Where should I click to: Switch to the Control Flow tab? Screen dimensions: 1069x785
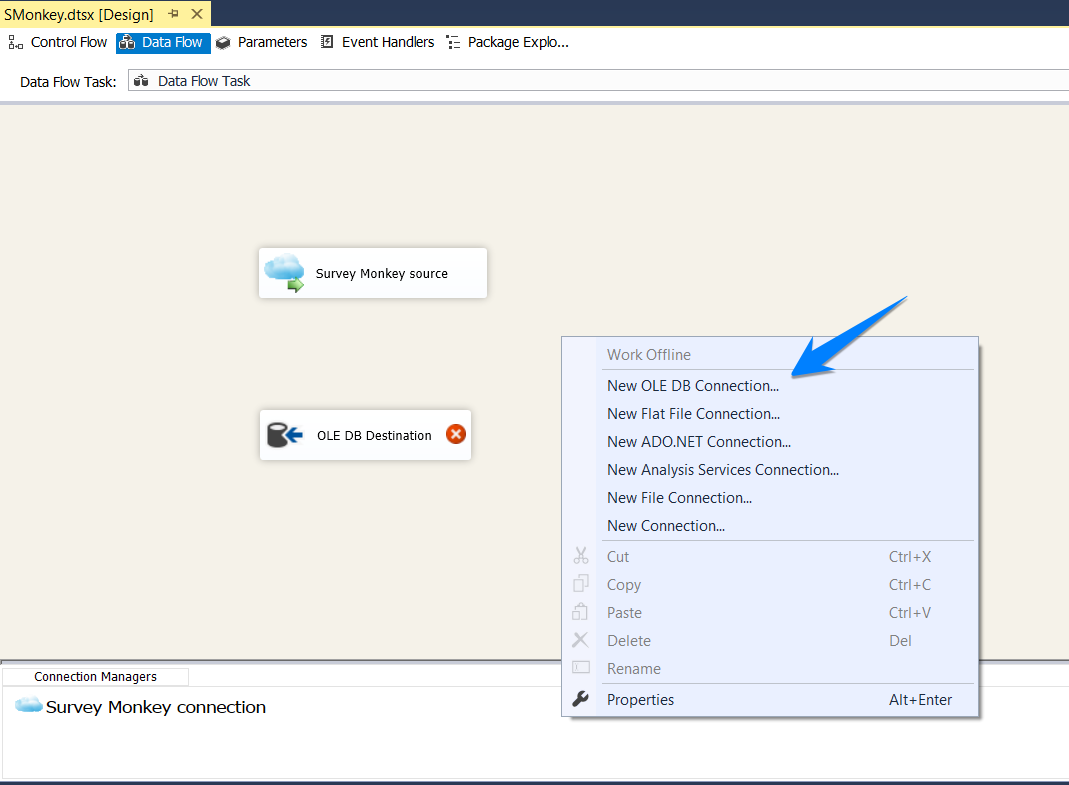tap(58, 42)
